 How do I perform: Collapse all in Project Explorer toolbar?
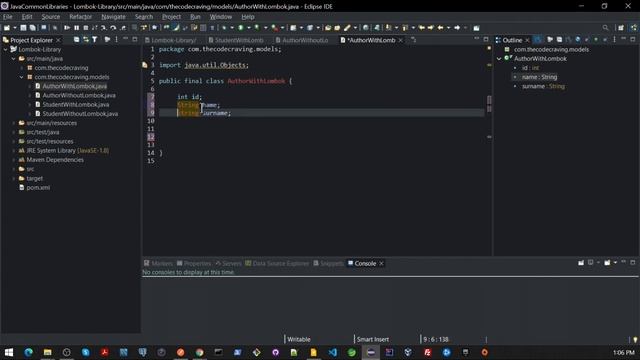click(x=76, y=40)
